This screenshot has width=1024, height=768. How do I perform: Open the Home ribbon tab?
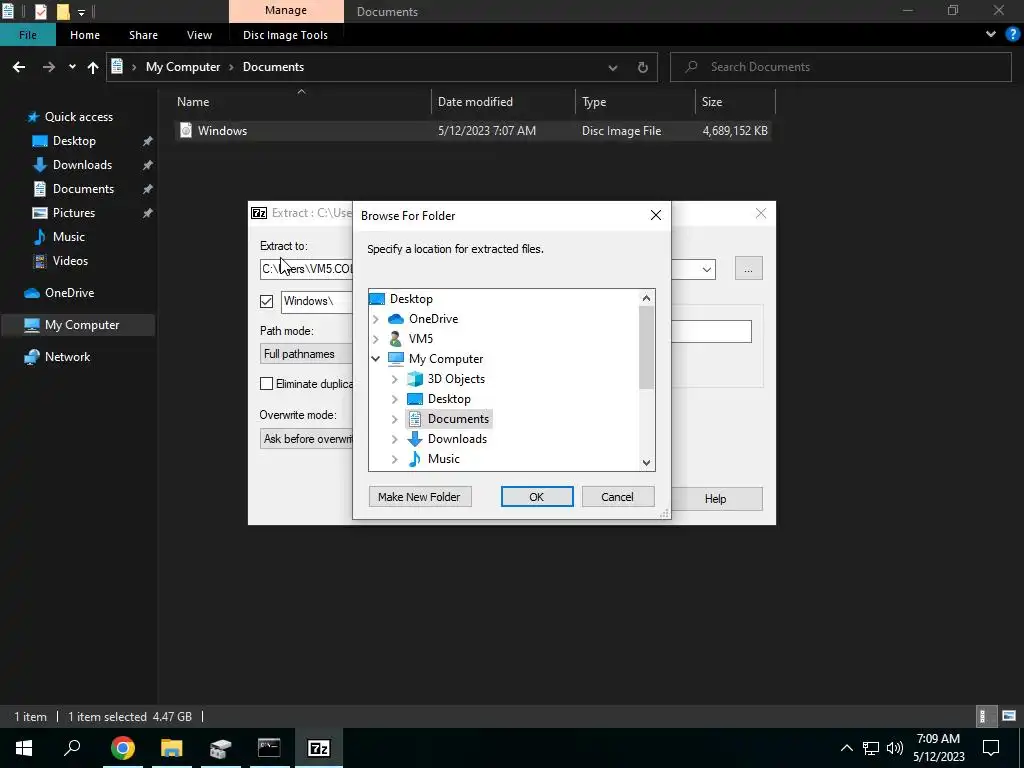85,35
